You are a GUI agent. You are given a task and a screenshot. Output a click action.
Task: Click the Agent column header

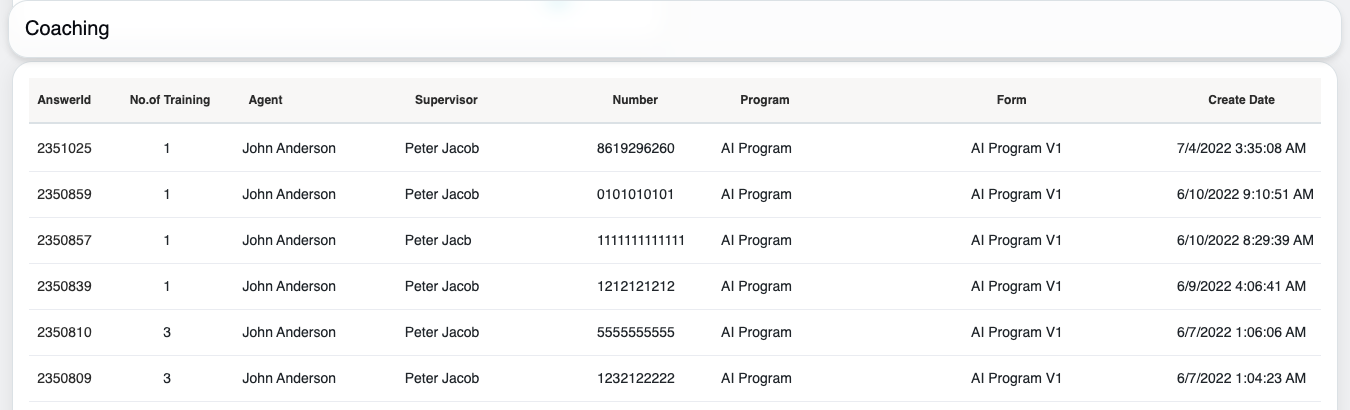(265, 100)
